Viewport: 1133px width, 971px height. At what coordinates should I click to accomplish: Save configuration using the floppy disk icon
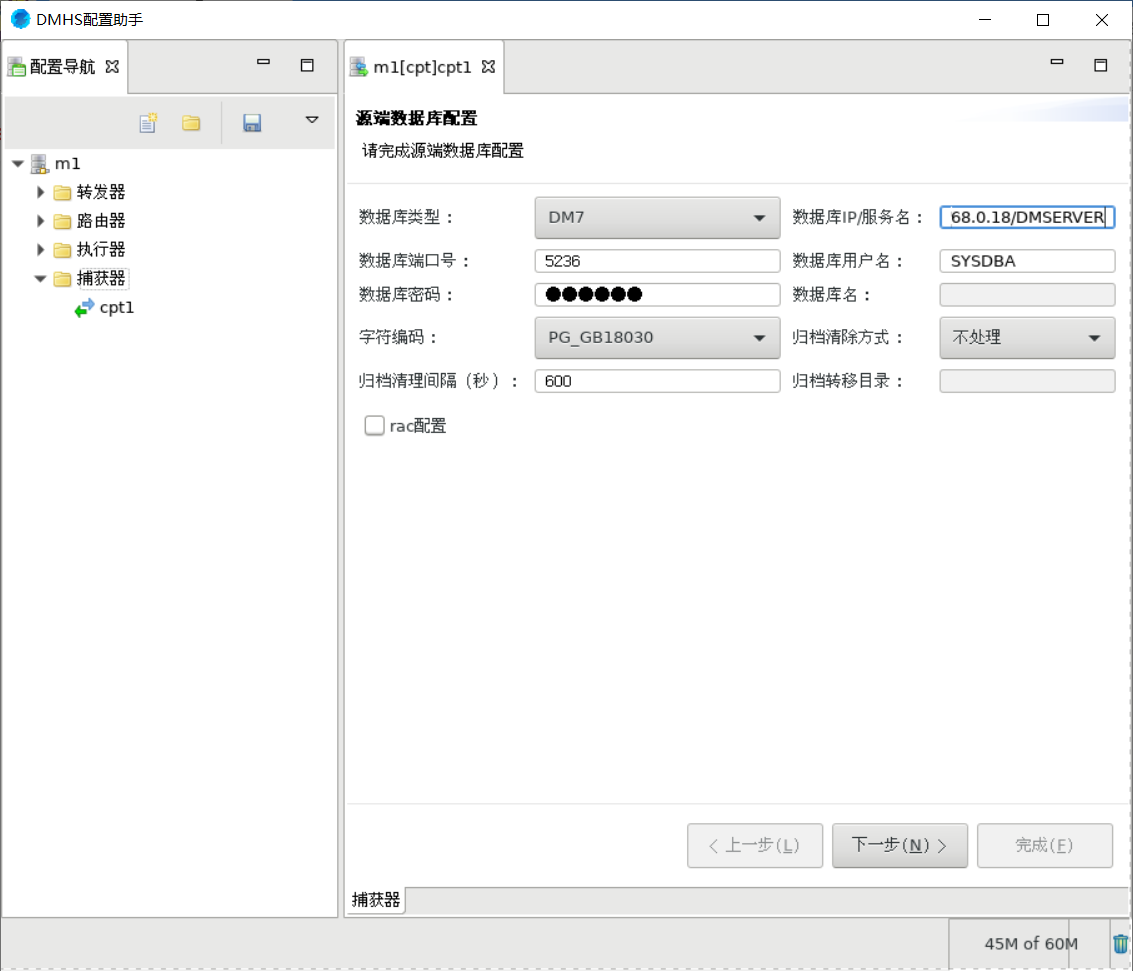(x=252, y=122)
